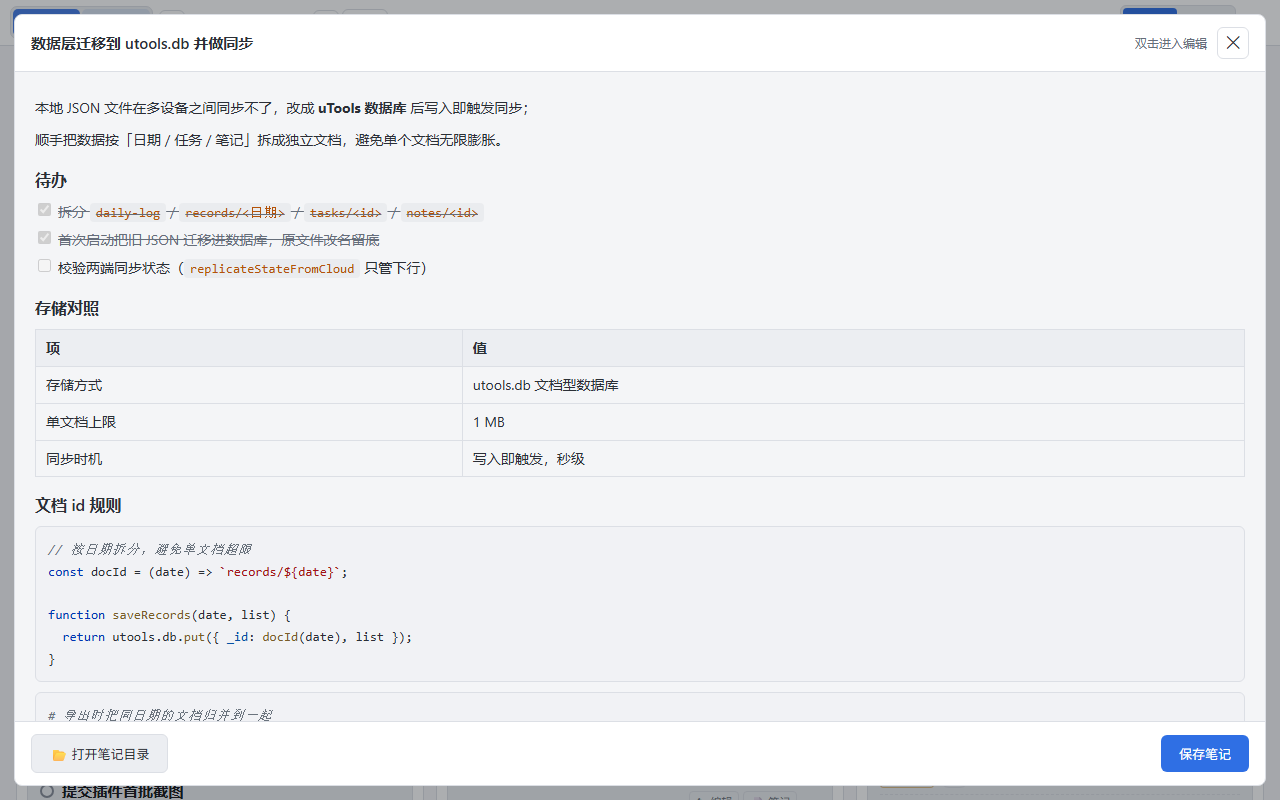Click the function saveRecords code line
The image size is (1280, 800).
click(169, 615)
